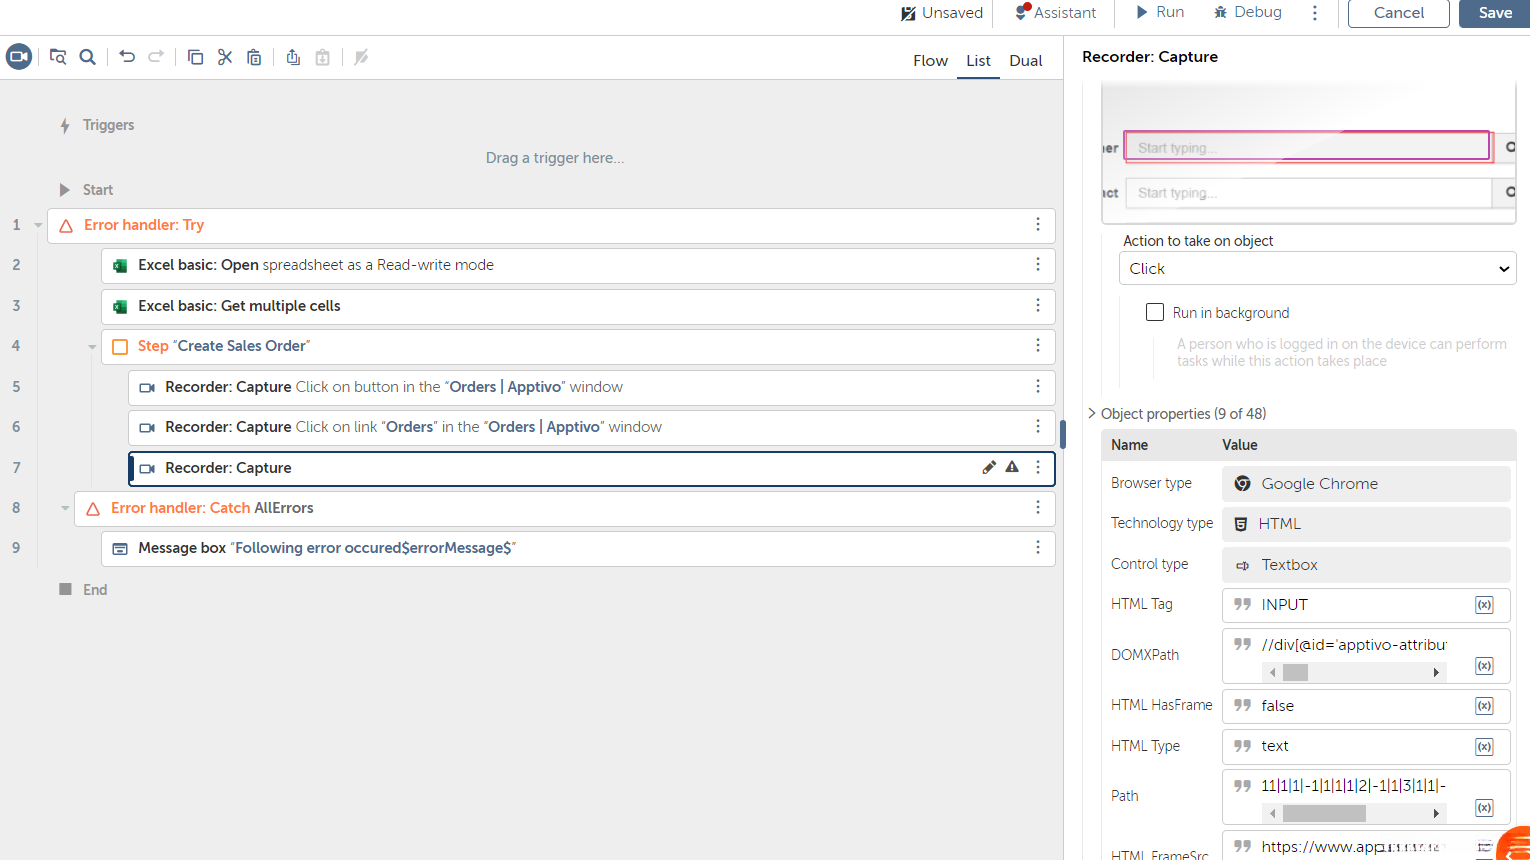This screenshot has height=860, width=1530.
Task: Click the HTML technology type value
Action: point(1366,524)
